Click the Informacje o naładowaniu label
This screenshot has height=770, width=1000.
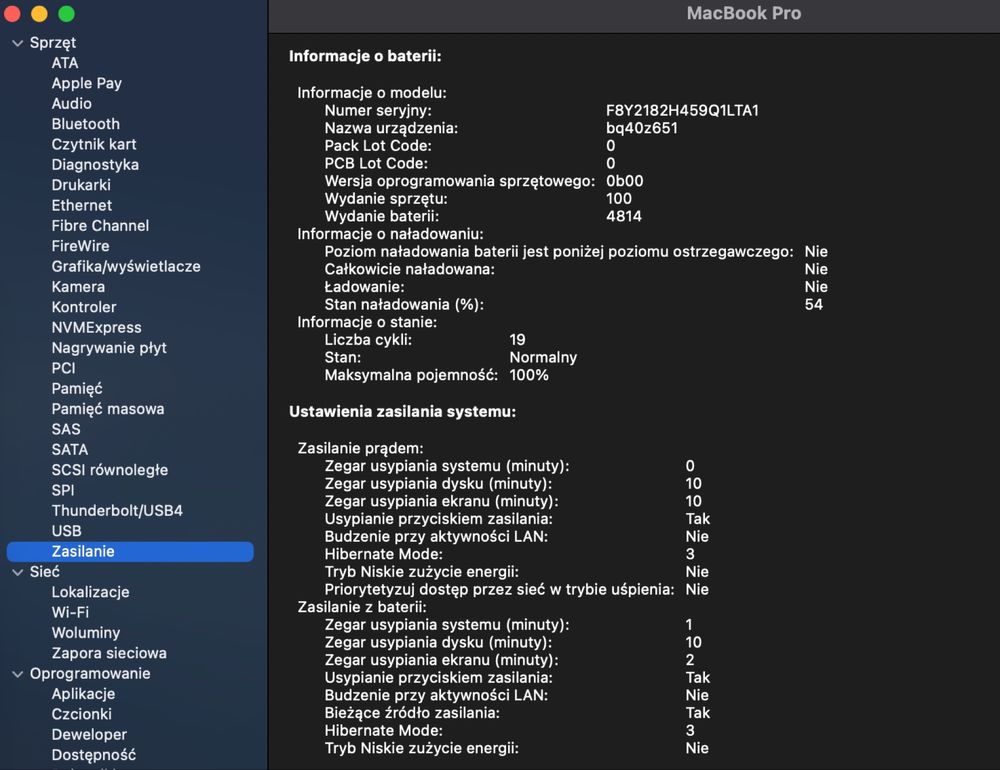[x=390, y=234]
